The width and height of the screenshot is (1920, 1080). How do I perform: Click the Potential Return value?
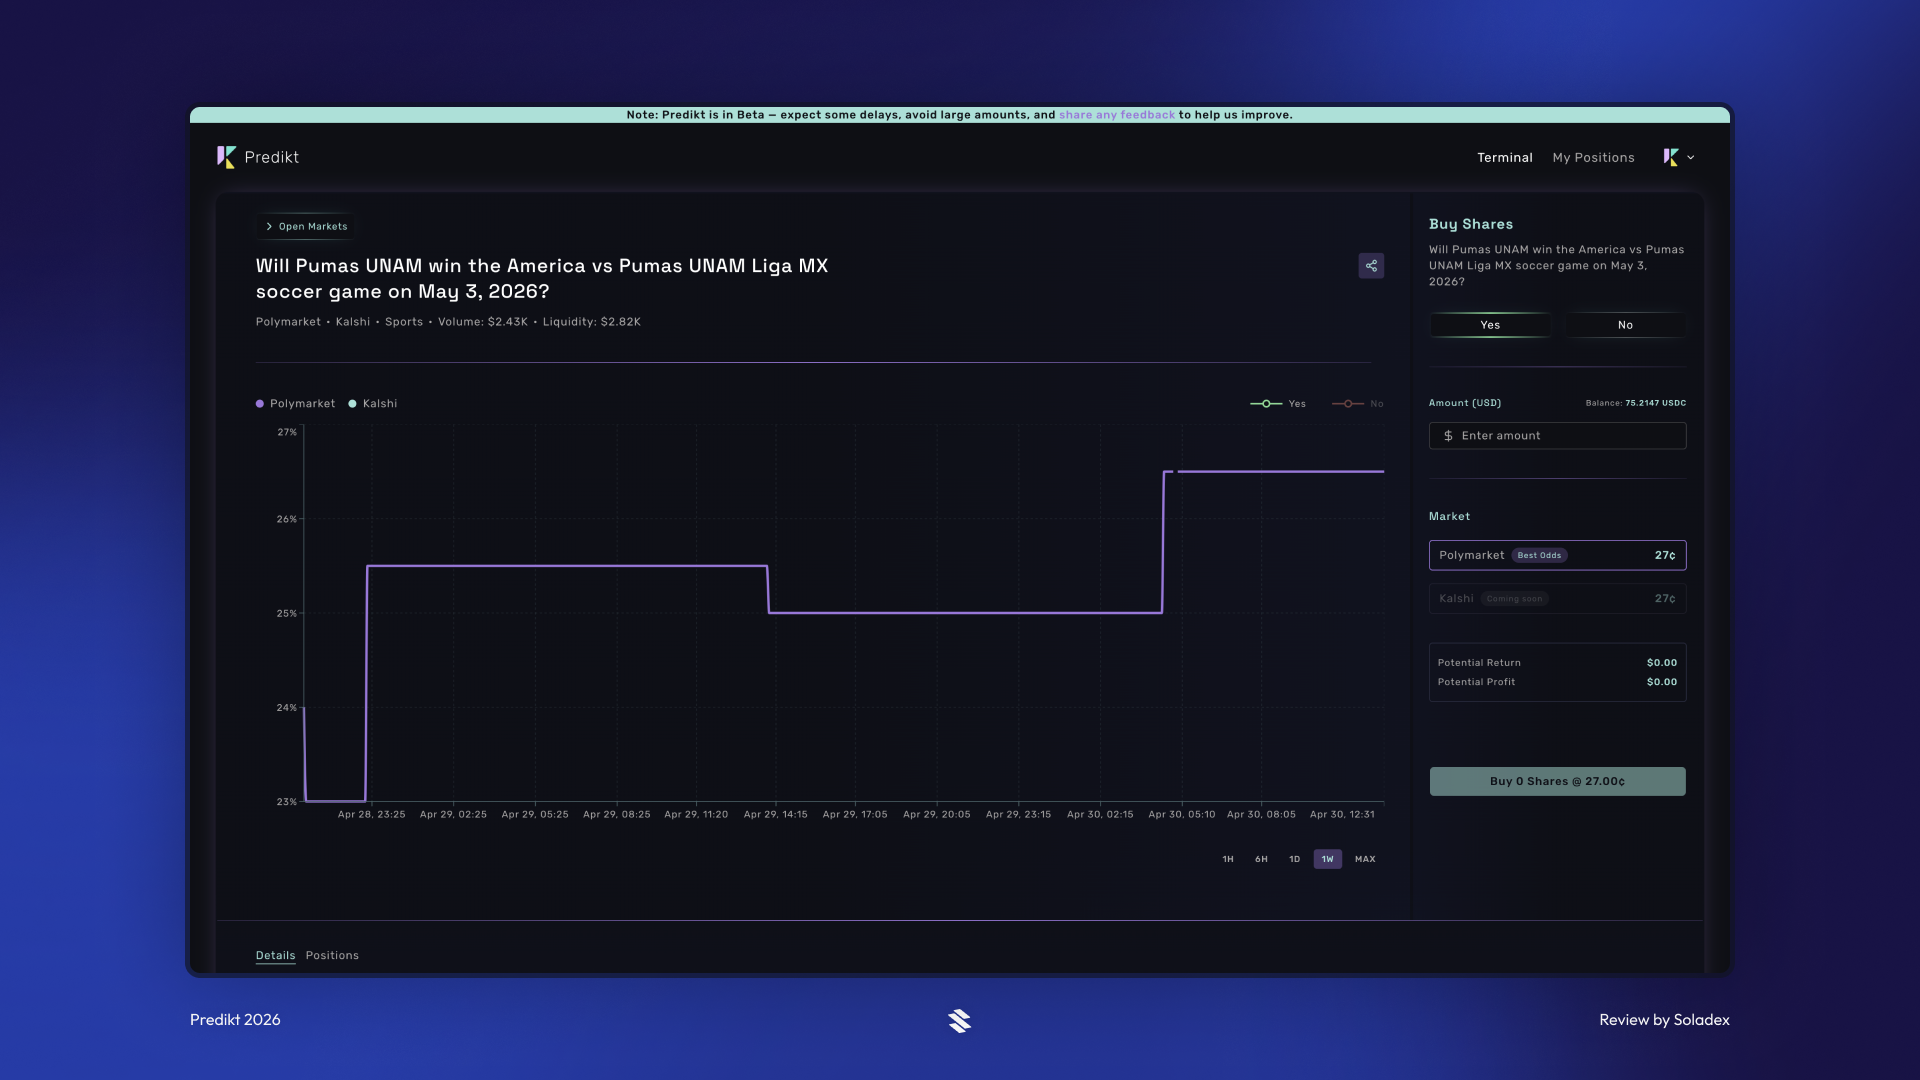1662,663
